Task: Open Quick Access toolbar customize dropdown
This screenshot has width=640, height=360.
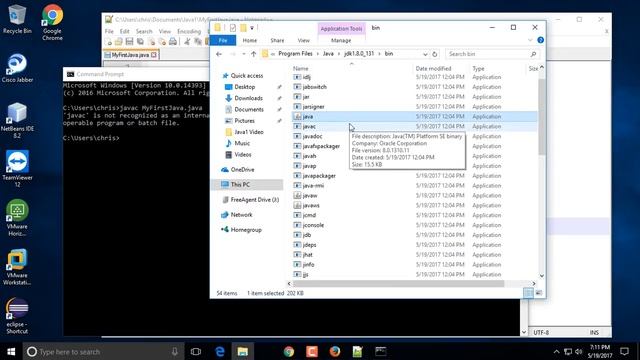Action: (252, 28)
